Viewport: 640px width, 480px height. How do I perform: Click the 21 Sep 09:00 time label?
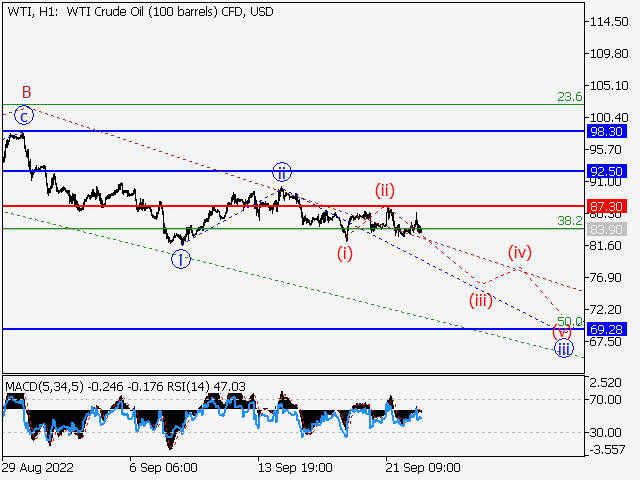coord(423,468)
